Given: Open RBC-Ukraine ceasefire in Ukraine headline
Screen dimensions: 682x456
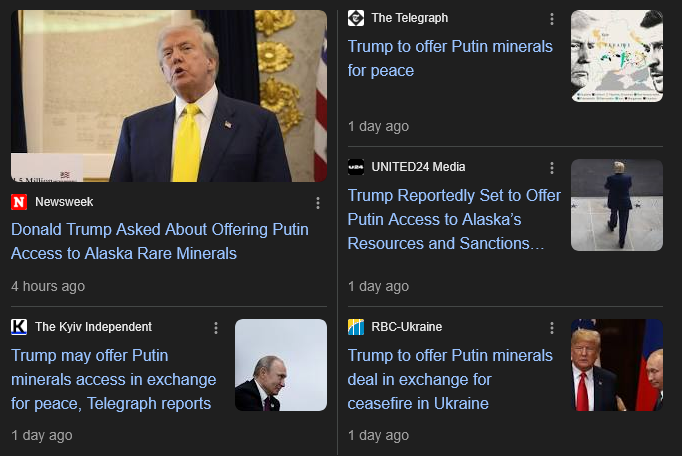Looking at the screenshot, I should pyautogui.click(x=450, y=379).
